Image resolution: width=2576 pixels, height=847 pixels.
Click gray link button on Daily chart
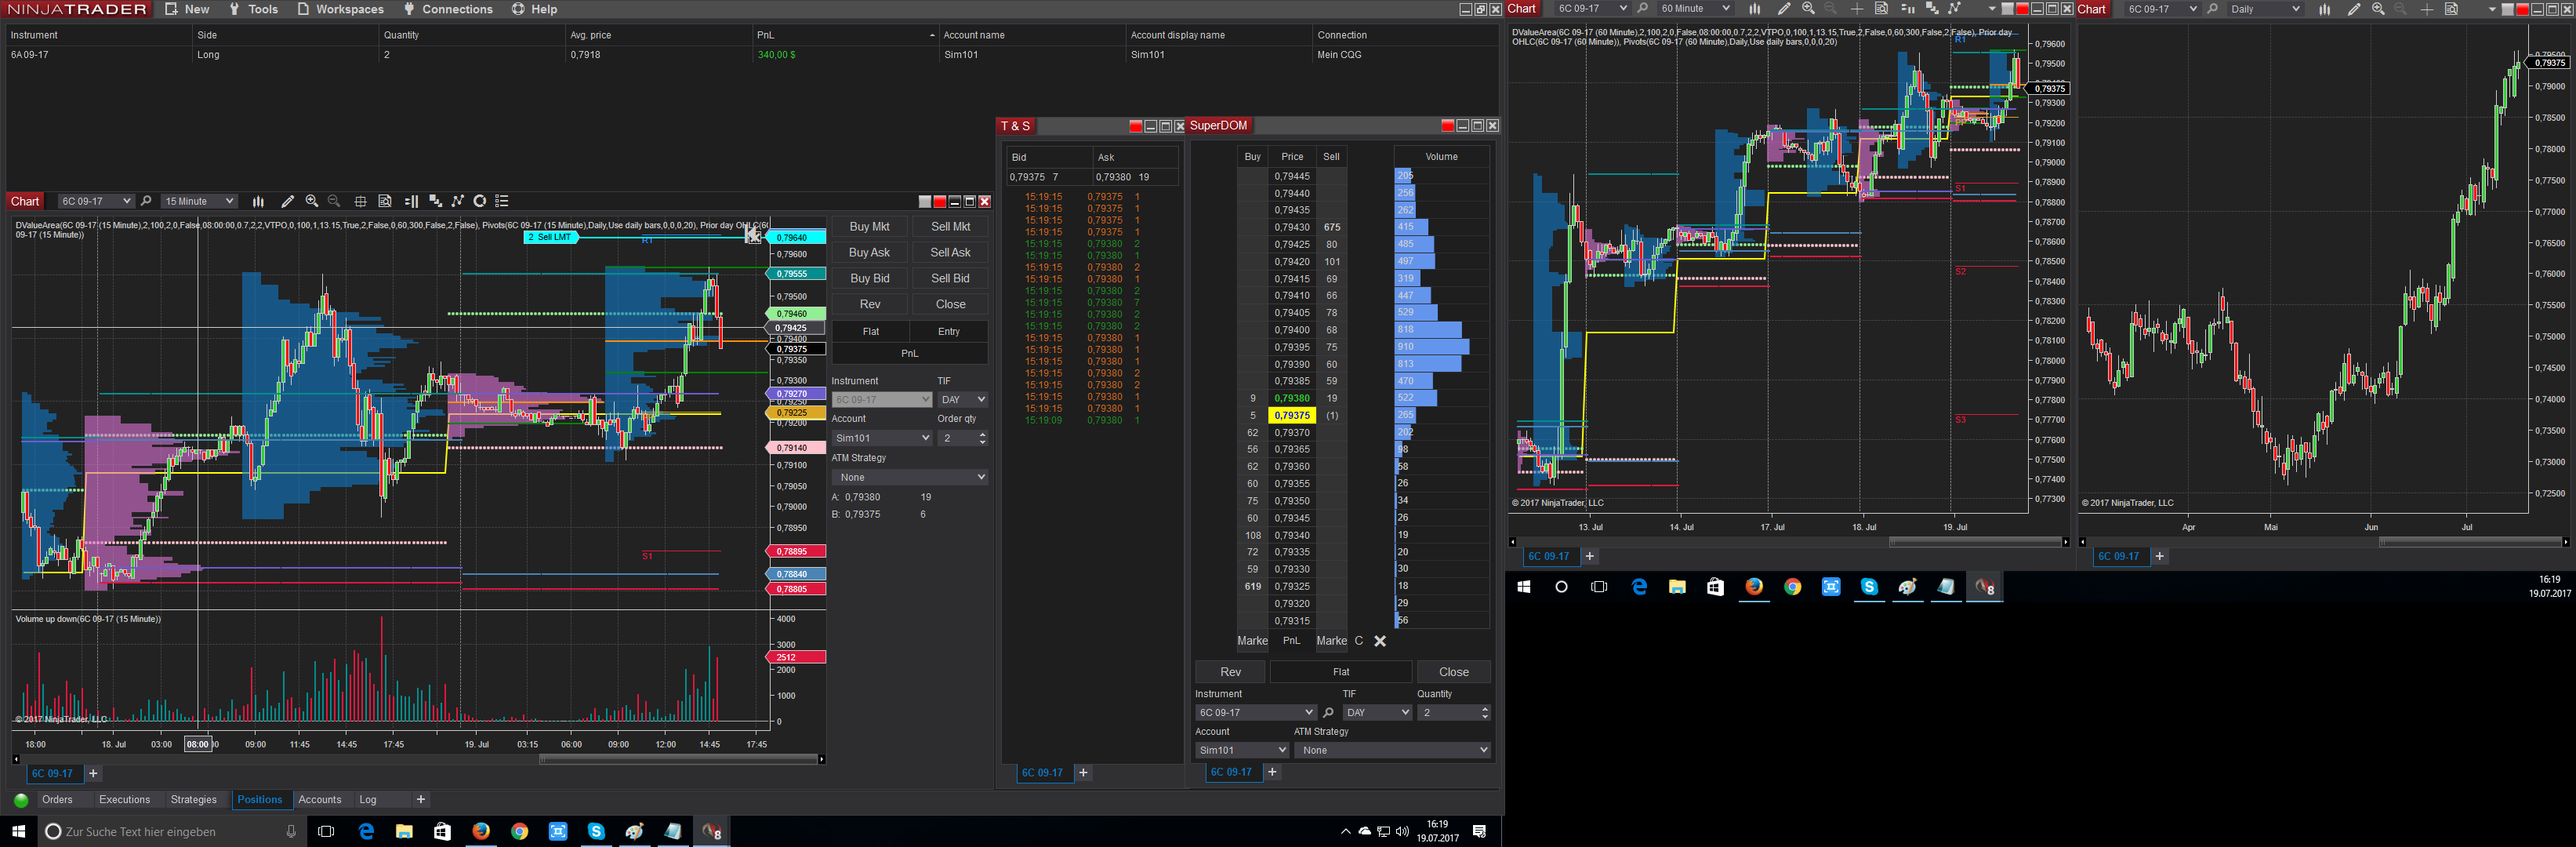(x=2507, y=9)
